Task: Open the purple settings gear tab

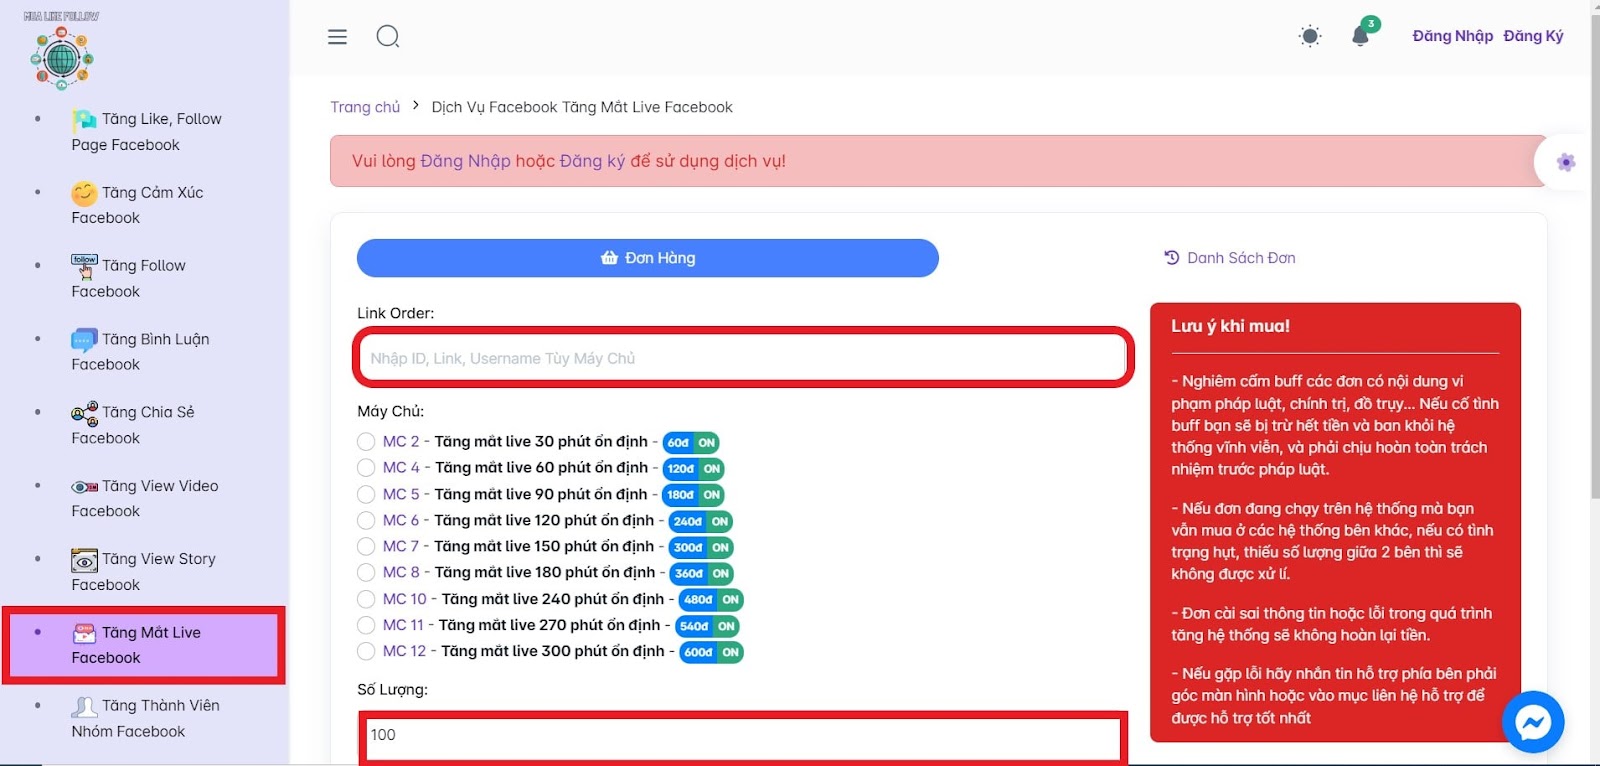Action: tap(1566, 162)
